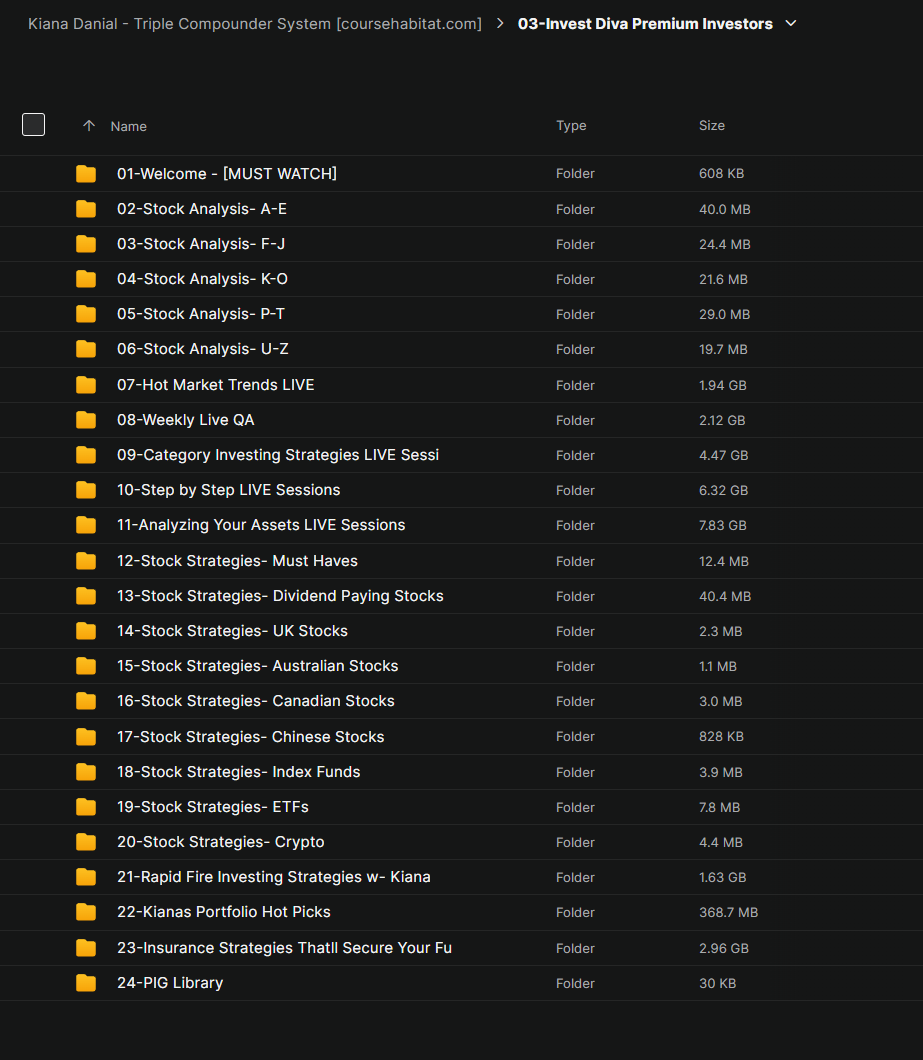Click the folder icon for 01-Welcome

[x=86, y=174]
